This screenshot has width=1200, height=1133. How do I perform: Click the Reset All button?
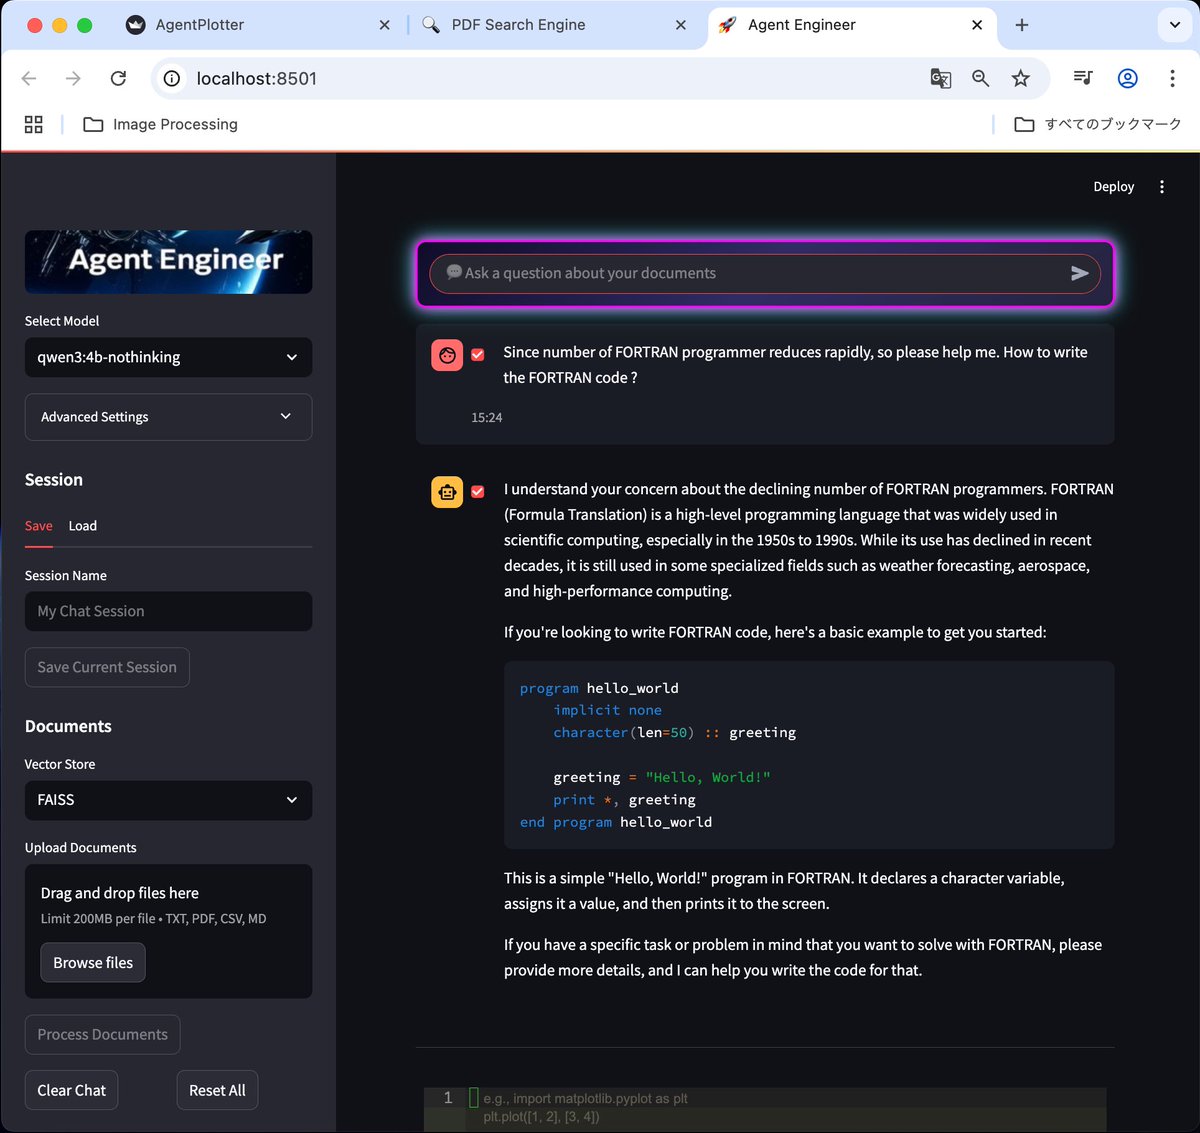(x=217, y=1091)
